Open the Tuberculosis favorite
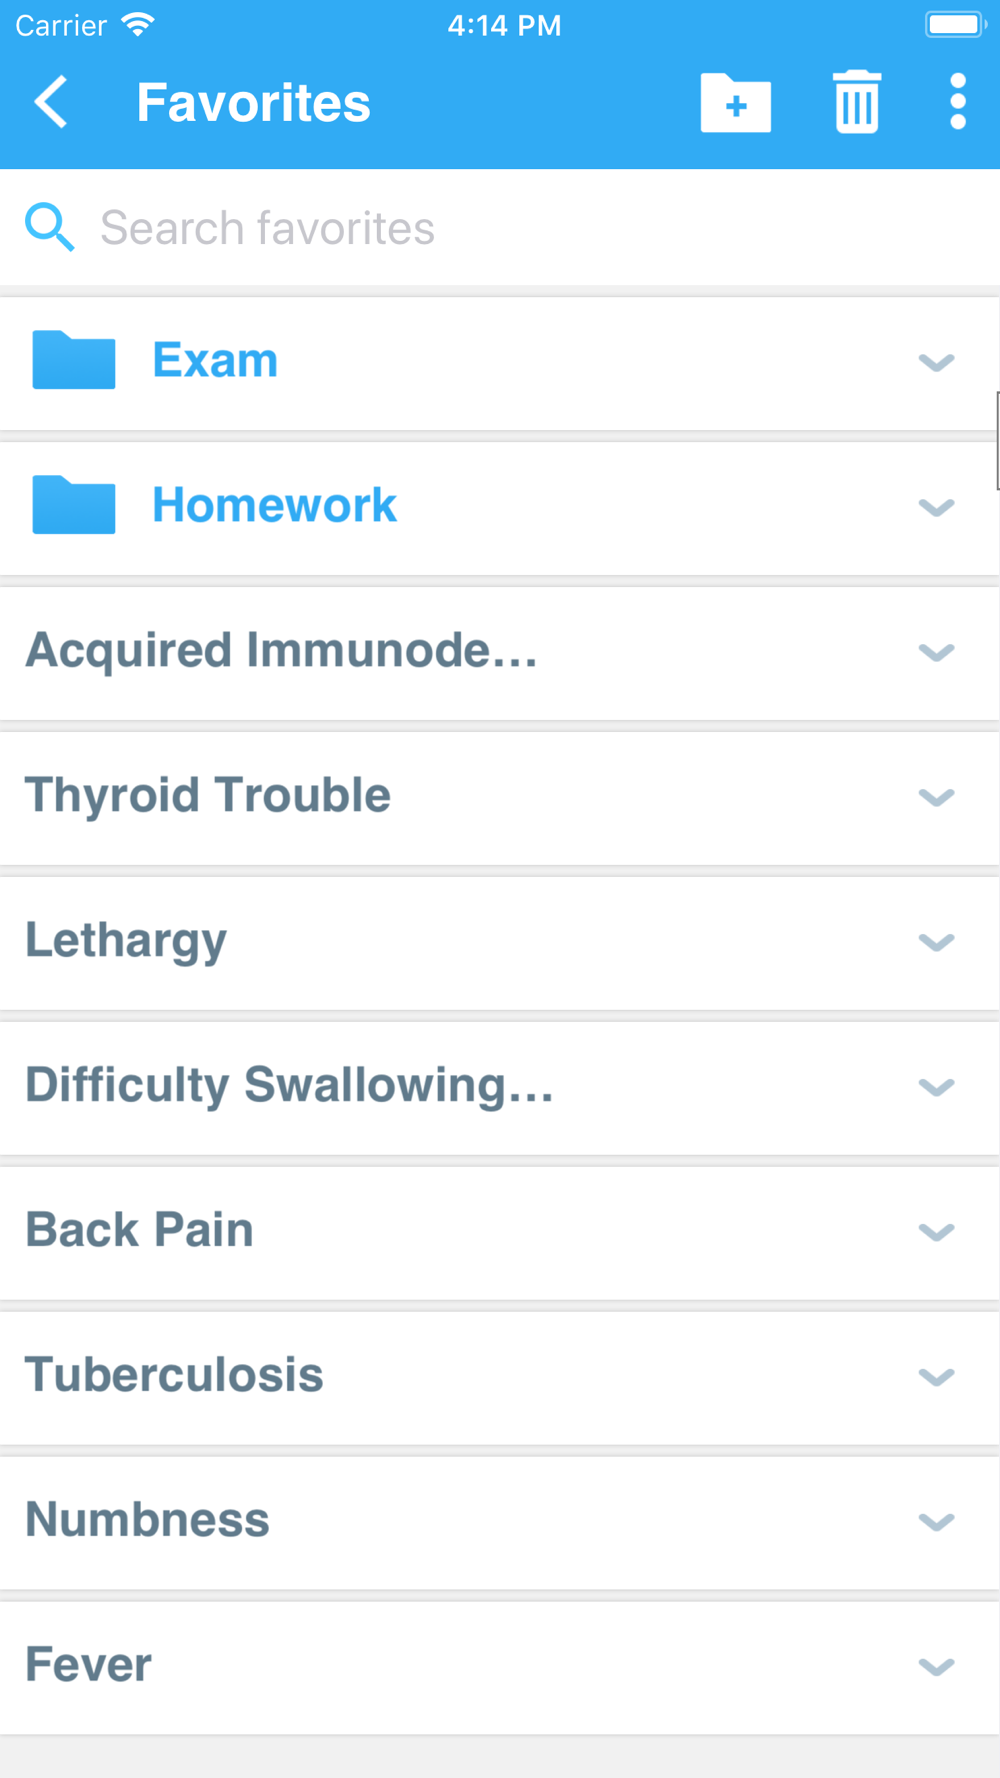The width and height of the screenshot is (1000, 1778). click(x=500, y=1377)
